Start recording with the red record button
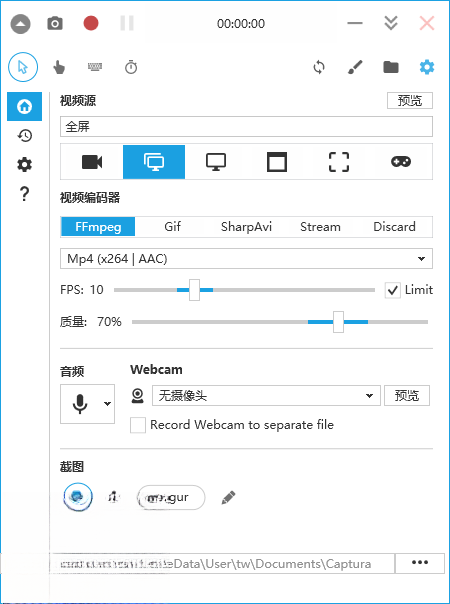The width and height of the screenshot is (450, 604). 91,23
